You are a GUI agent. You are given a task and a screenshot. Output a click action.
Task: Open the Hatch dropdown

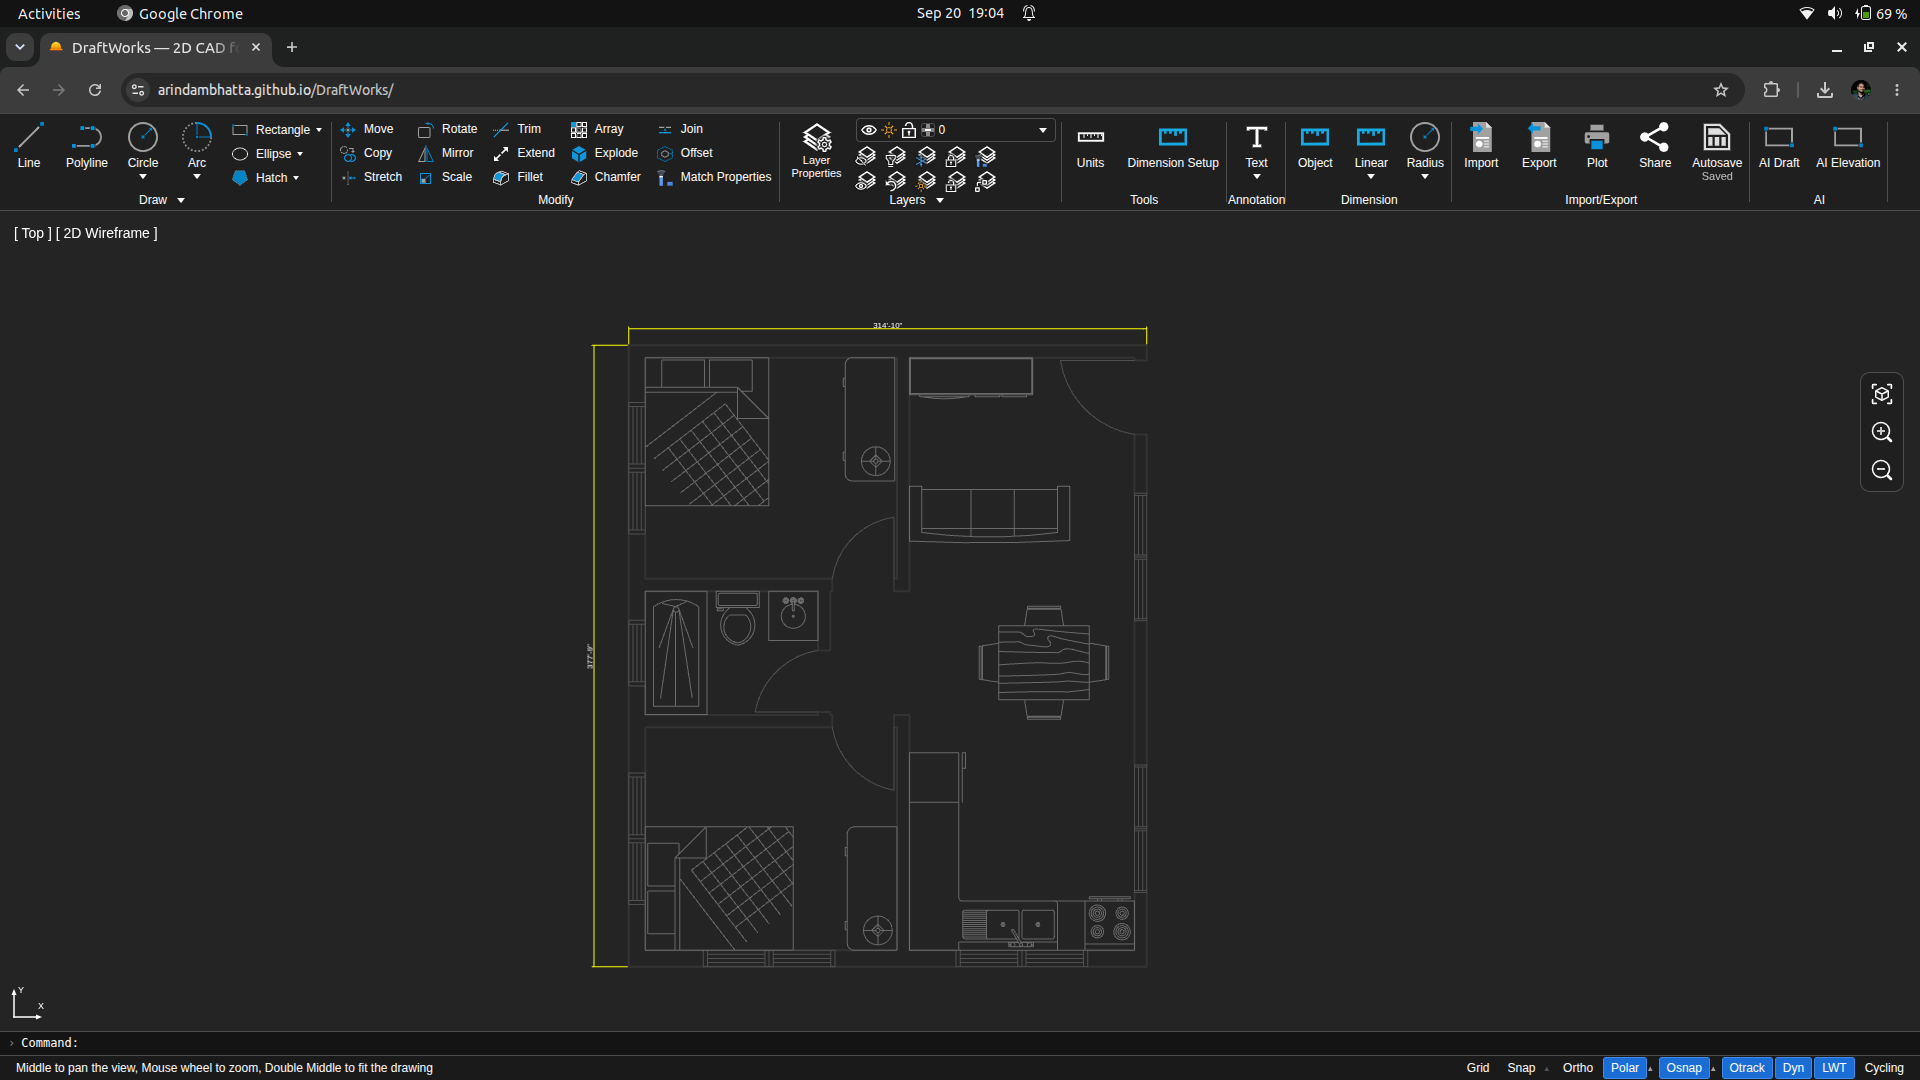coord(296,178)
